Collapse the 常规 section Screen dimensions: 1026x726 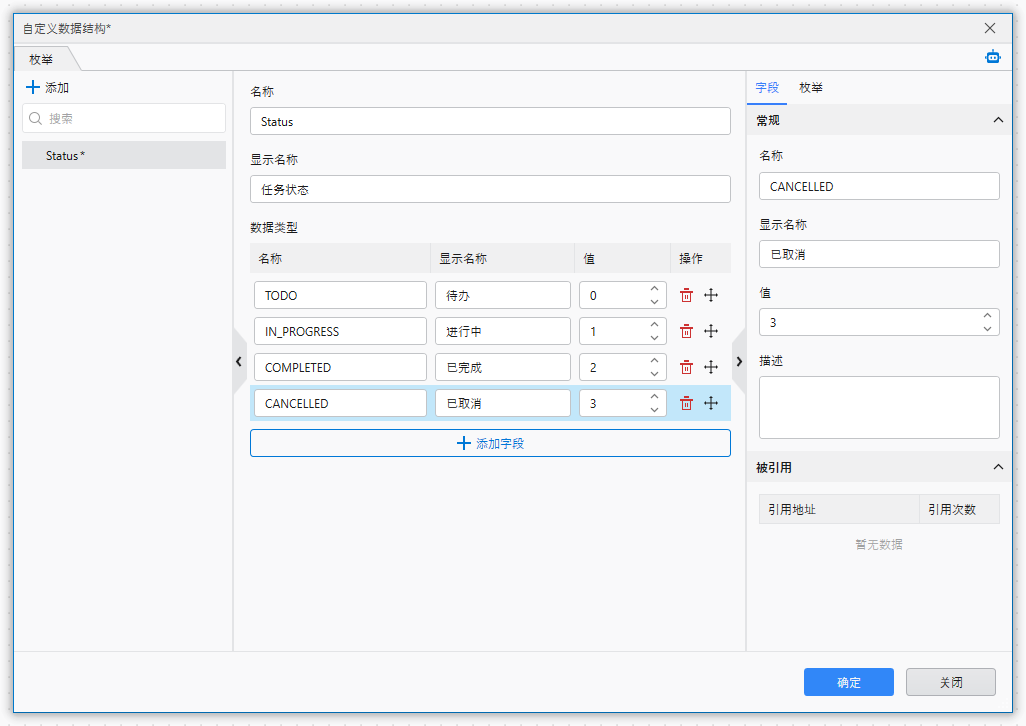tap(997, 120)
